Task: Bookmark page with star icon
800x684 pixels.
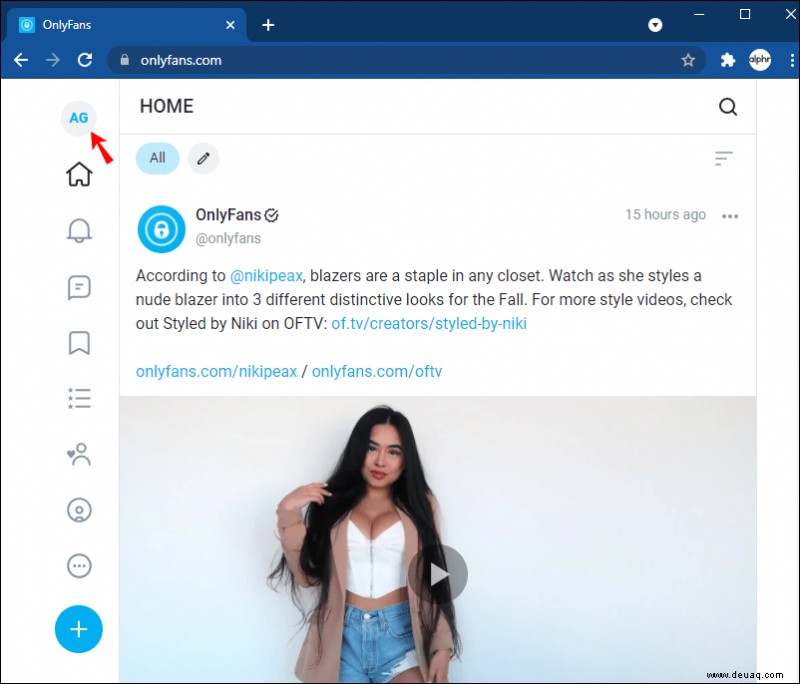Action: coord(688,60)
